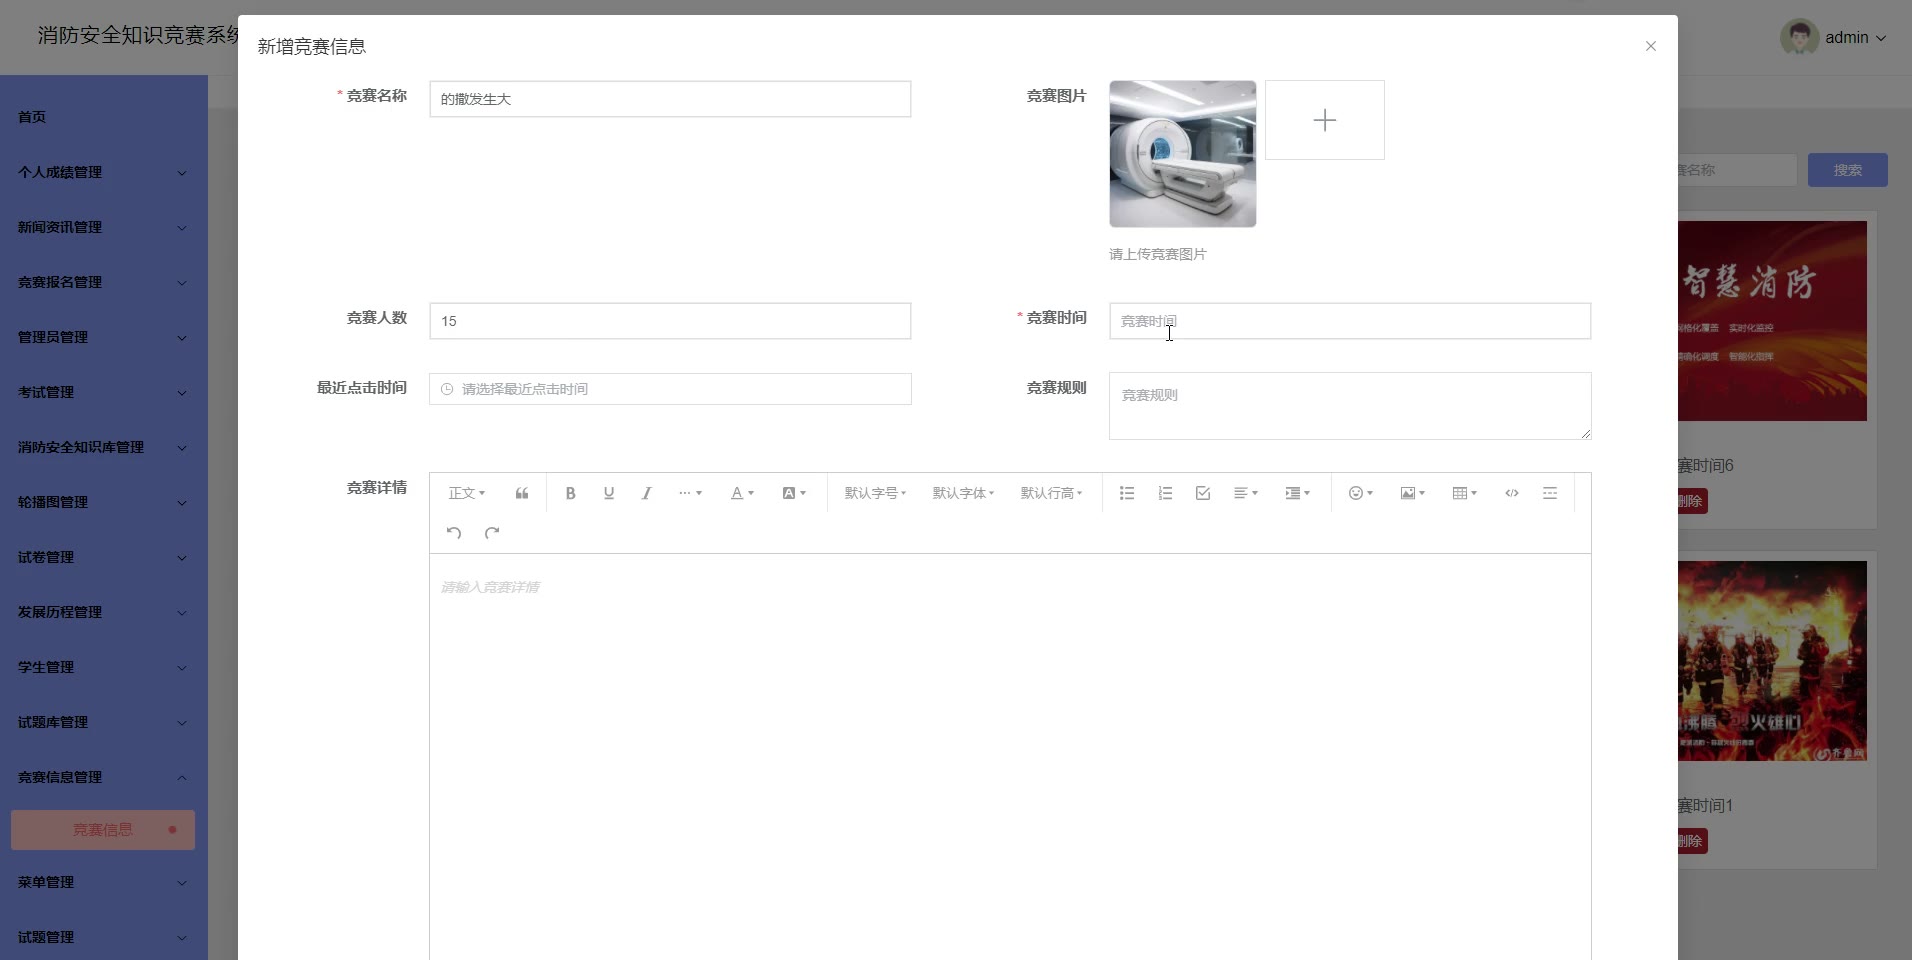Open 试题管理 in the sidebar
Screen dimensions: 1912x960
[x=104, y=937]
